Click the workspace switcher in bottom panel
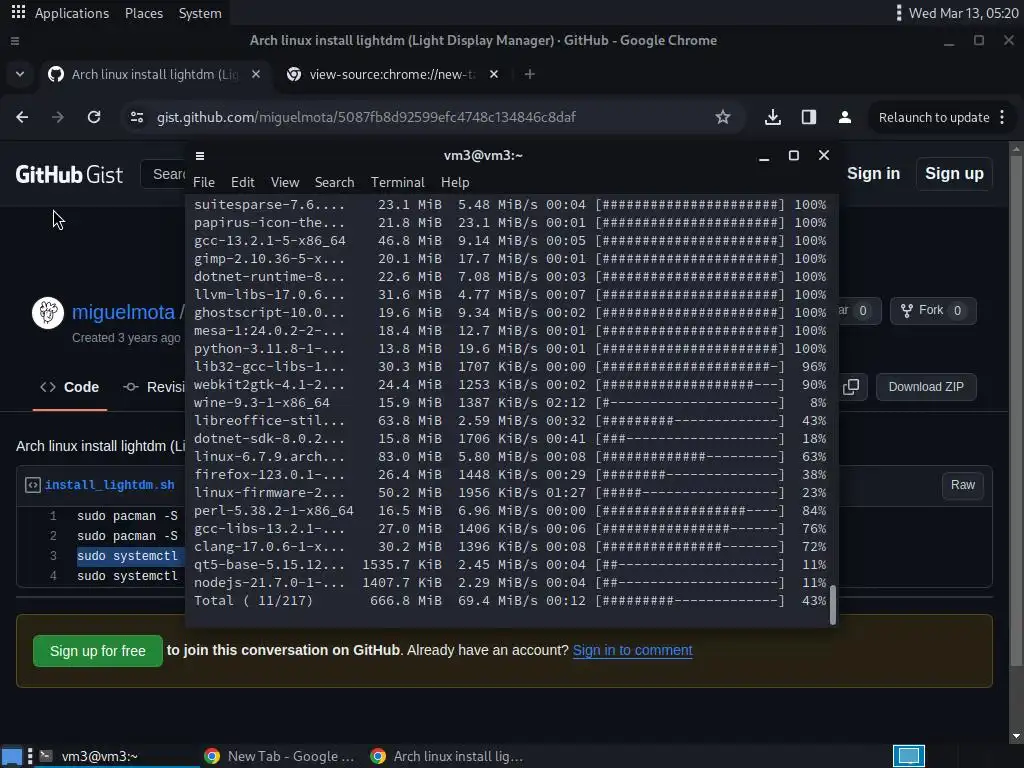 (909, 756)
